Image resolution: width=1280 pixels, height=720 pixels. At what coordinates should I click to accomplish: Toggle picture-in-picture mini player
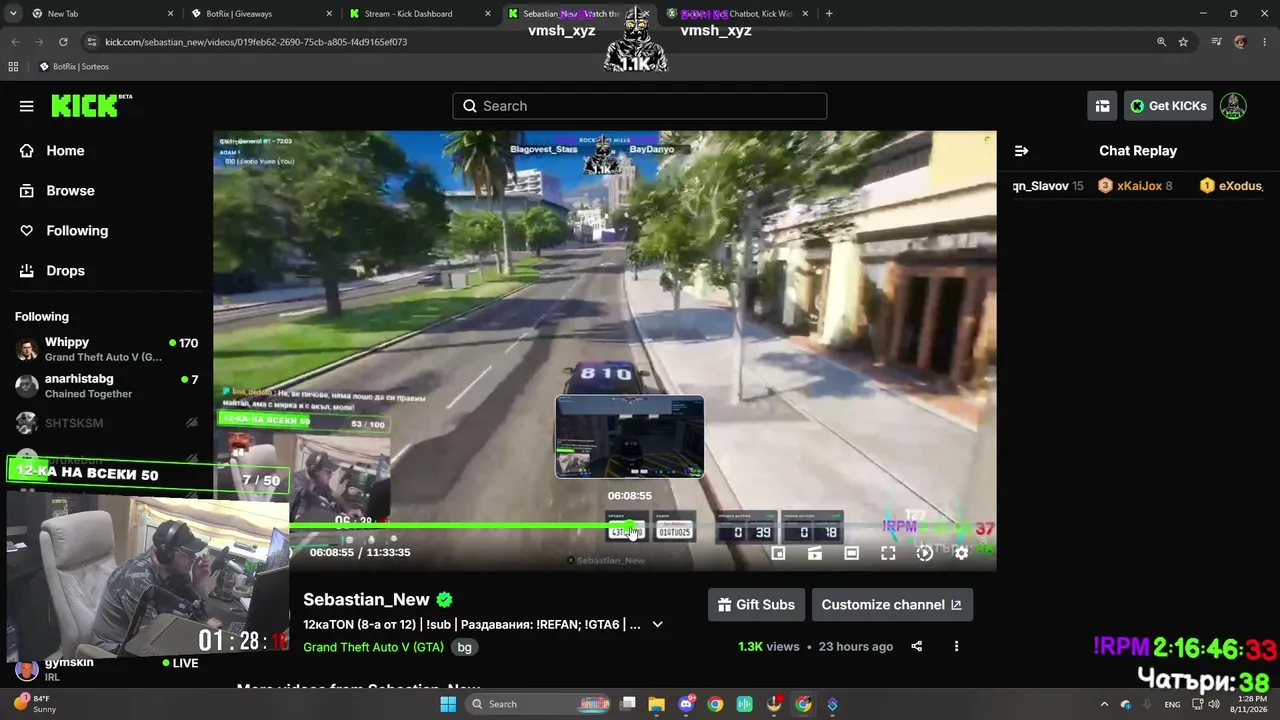pos(779,553)
